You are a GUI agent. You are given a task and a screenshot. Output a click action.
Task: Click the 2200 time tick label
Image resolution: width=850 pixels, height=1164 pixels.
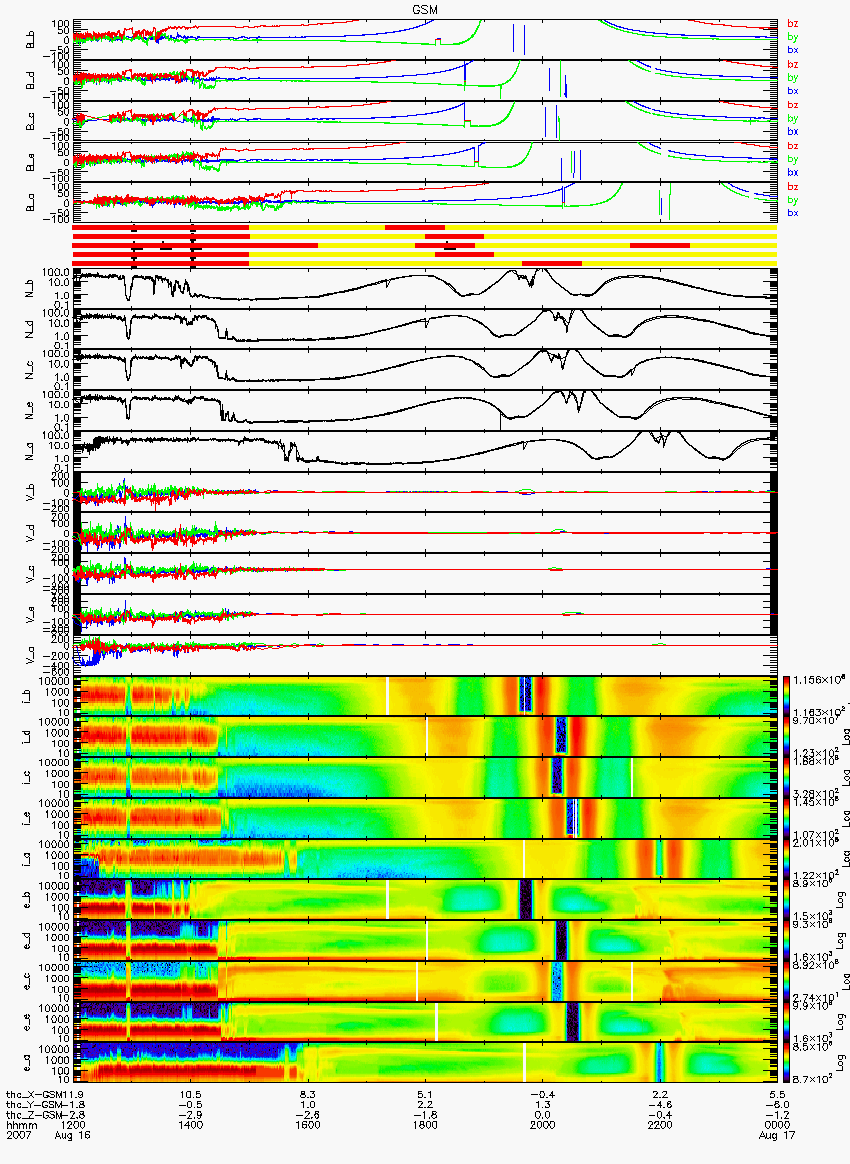pyautogui.click(x=660, y=1125)
